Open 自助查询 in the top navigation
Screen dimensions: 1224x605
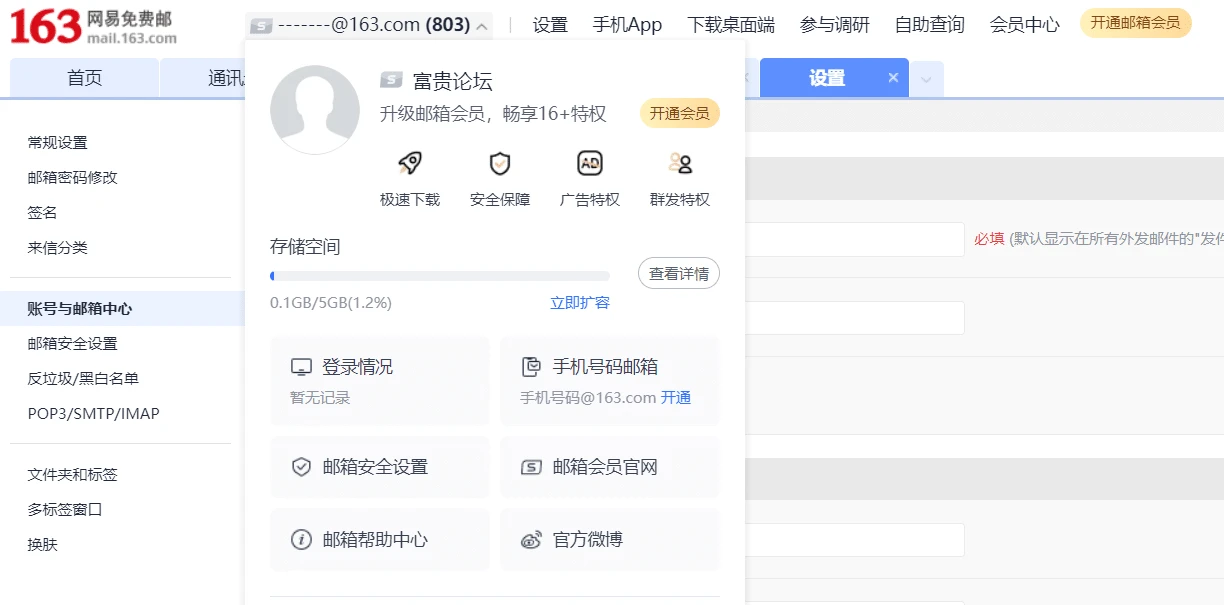click(930, 25)
